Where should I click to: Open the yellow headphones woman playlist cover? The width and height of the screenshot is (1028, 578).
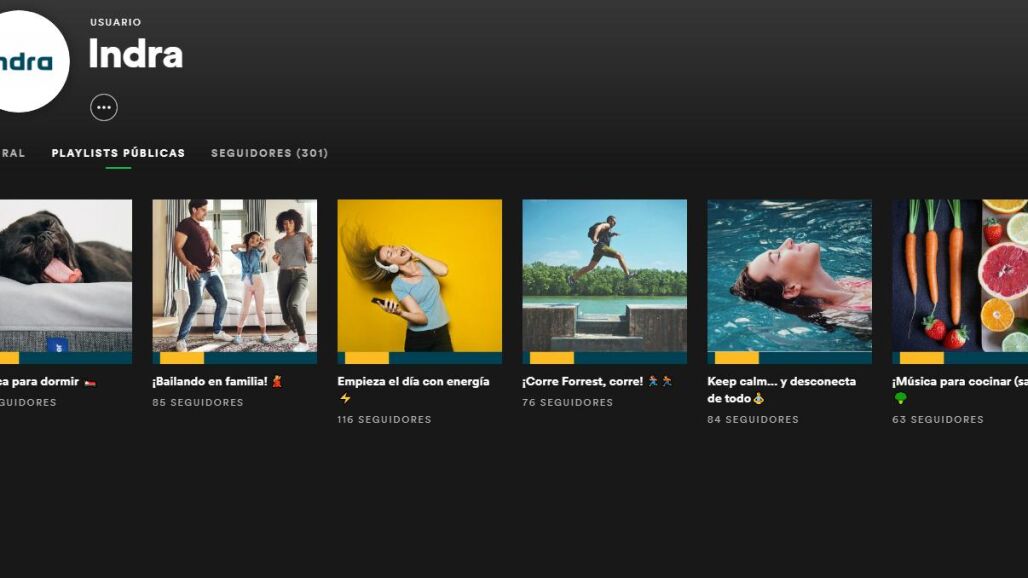coord(420,282)
